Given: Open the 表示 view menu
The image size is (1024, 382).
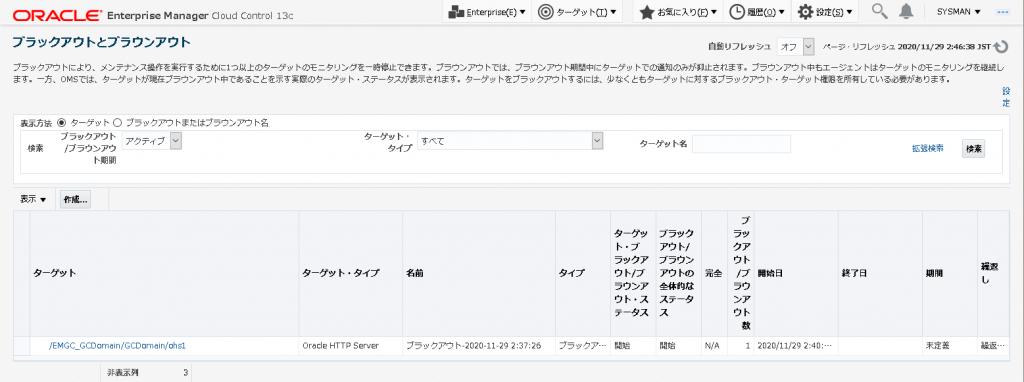Looking at the screenshot, I should coord(33,200).
